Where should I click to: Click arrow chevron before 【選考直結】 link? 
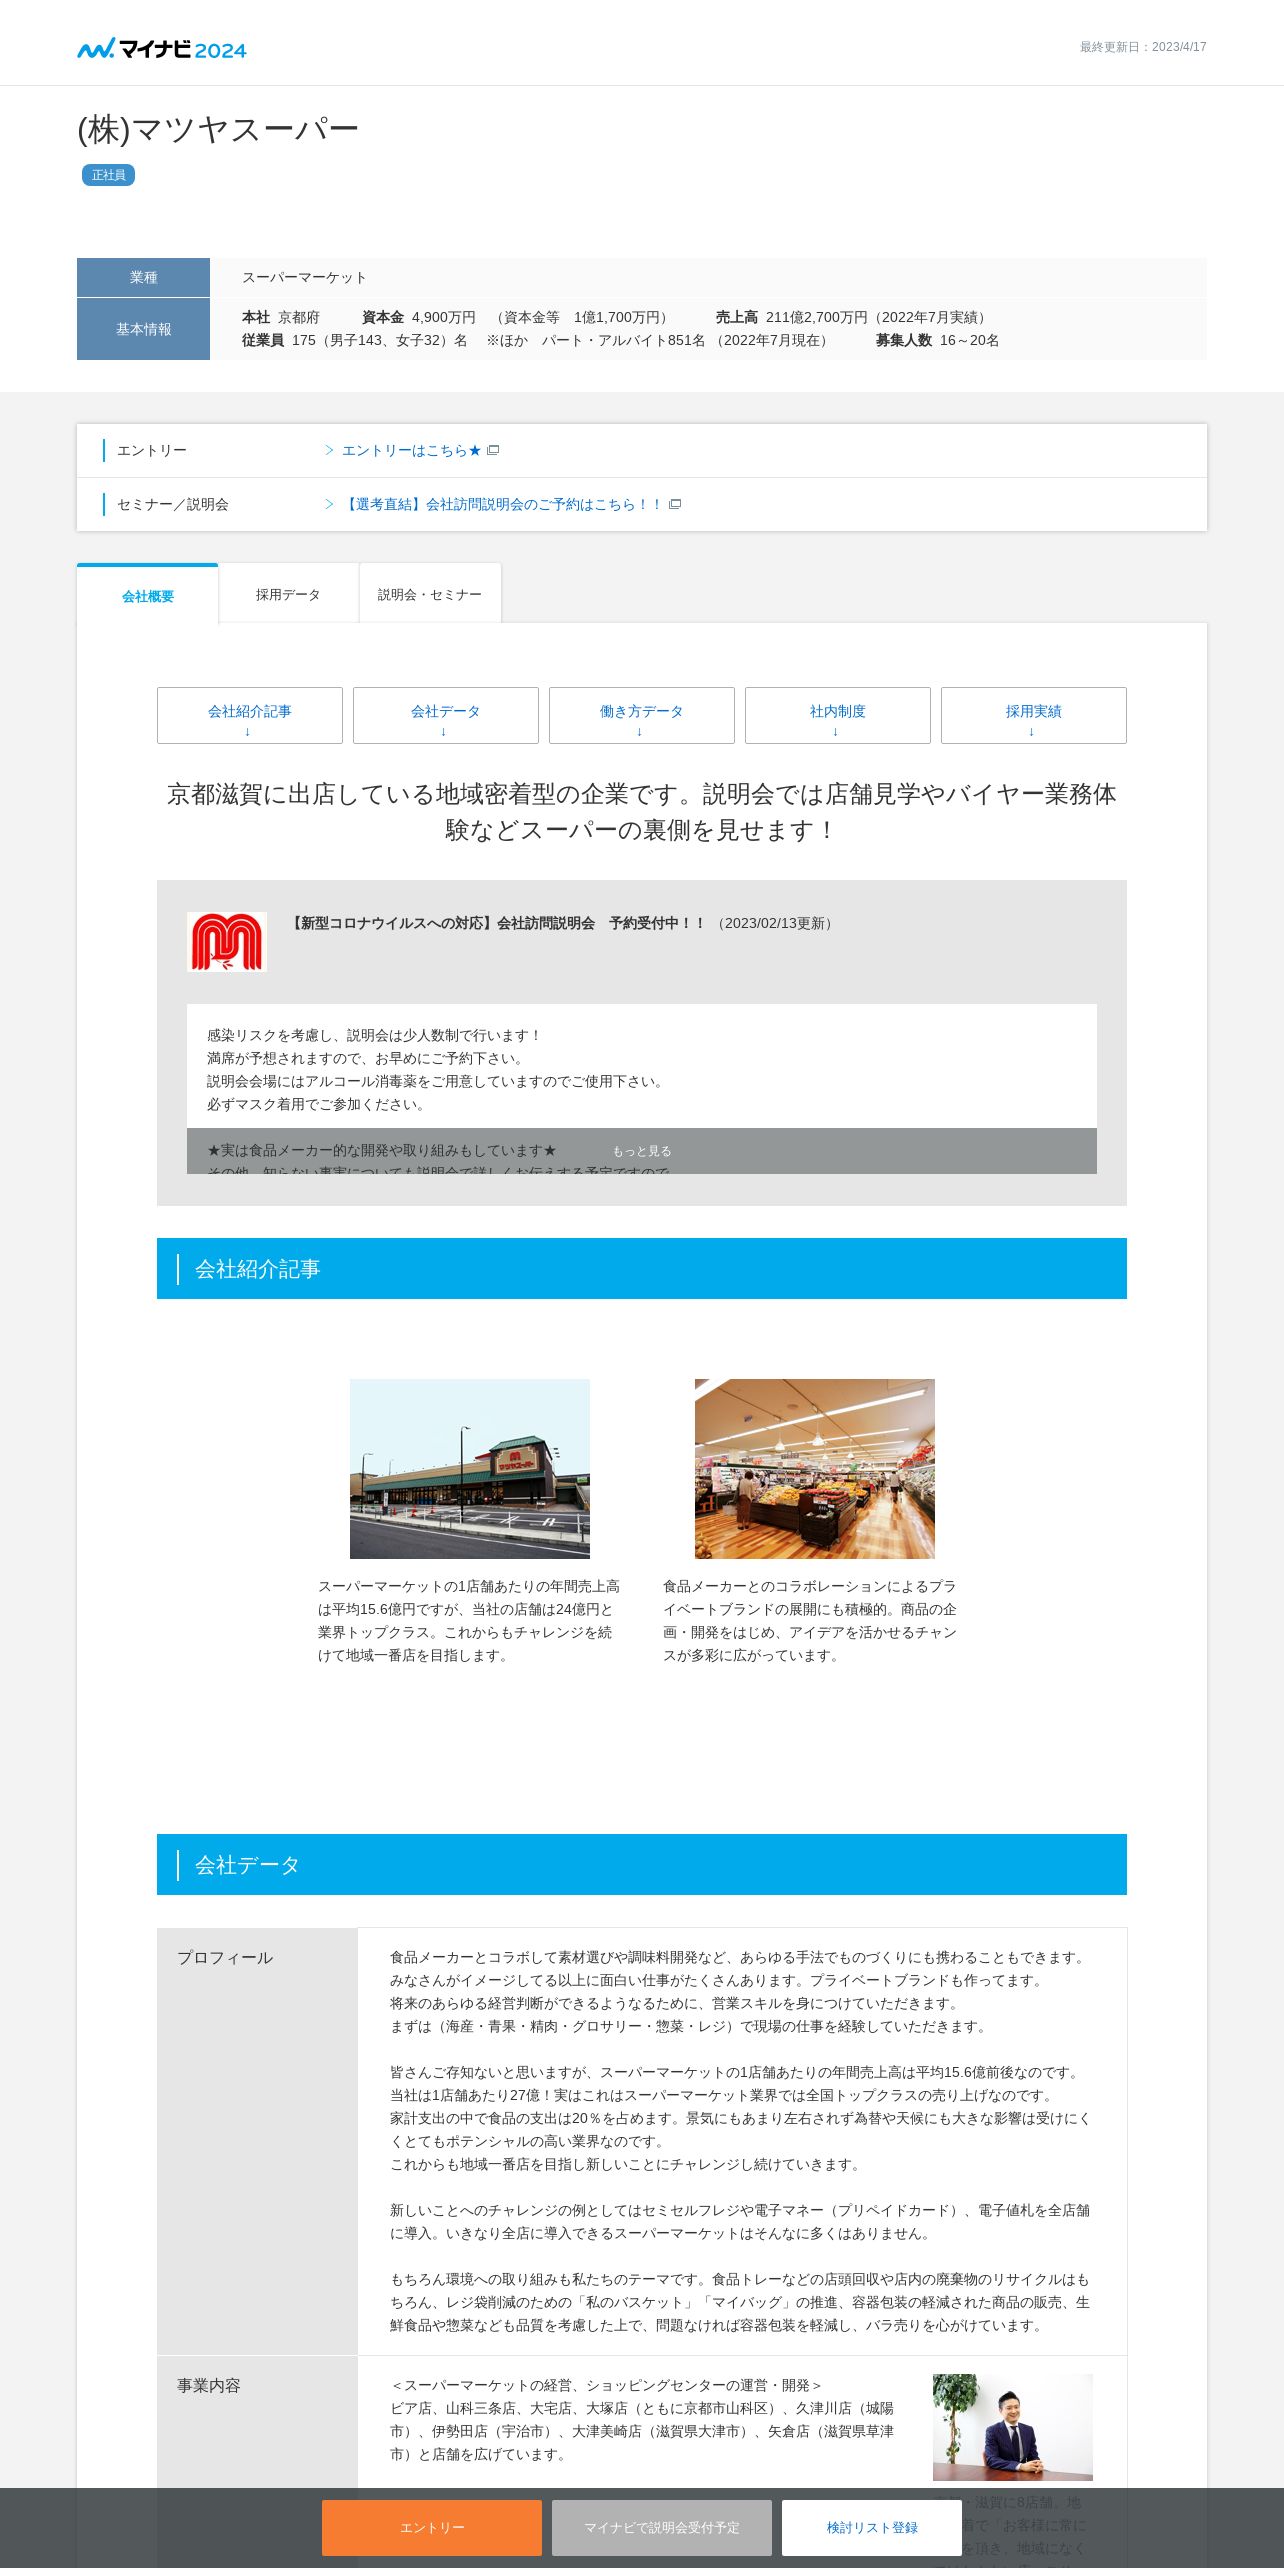click(x=329, y=505)
